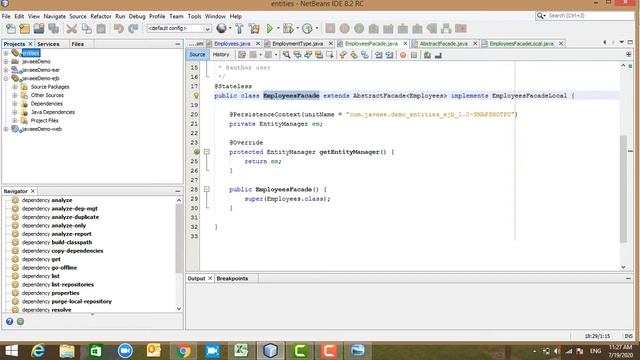Expand the javaeeDemo-ear project node

pos(6,70)
